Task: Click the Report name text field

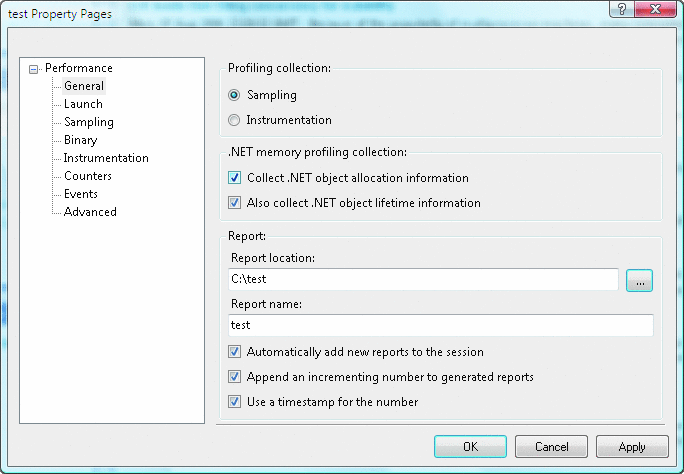Action: pos(441,325)
